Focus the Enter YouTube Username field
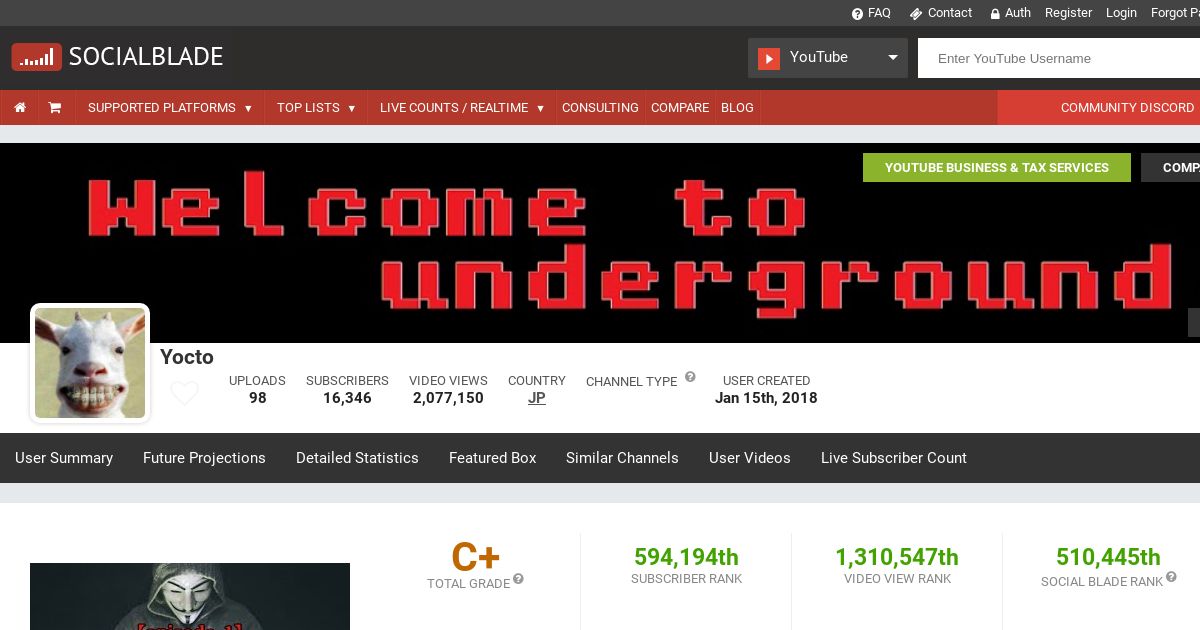Image resolution: width=1200 pixels, height=630 pixels. (1059, 58)
